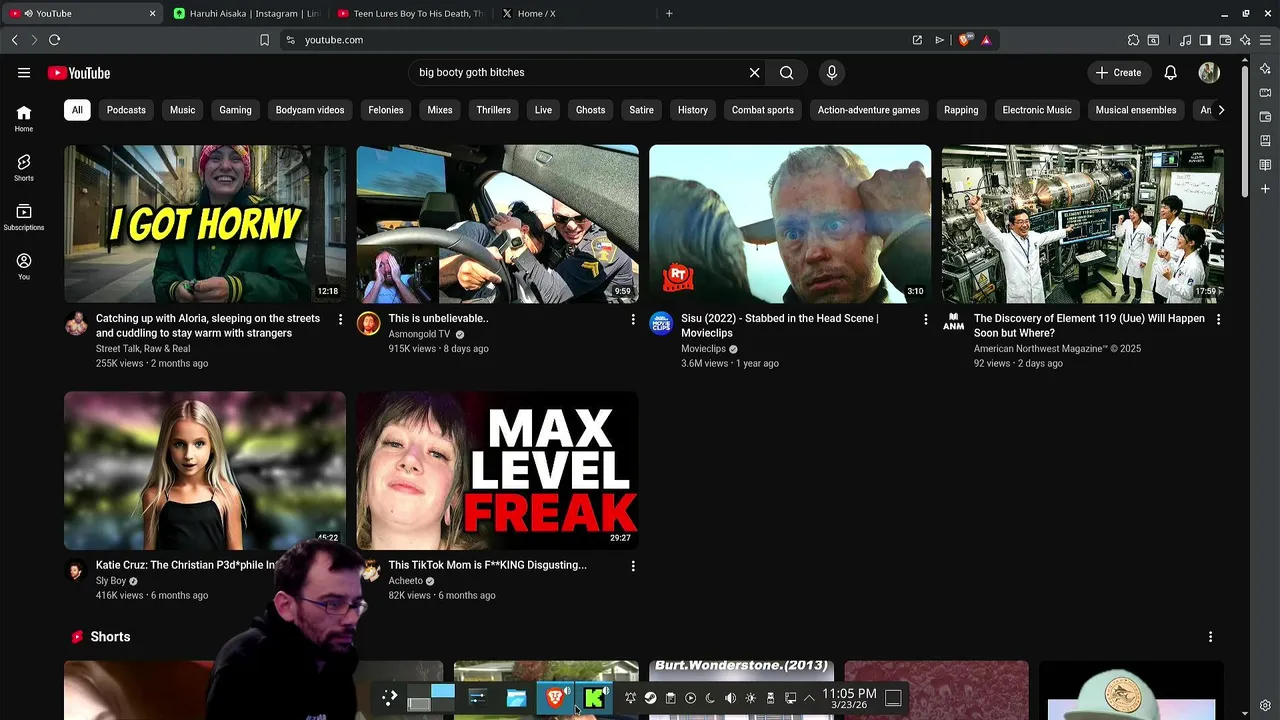This screenshot has height=720, width=1280.
Task: Clear the search box with the X
Action: tap(755, 73)
